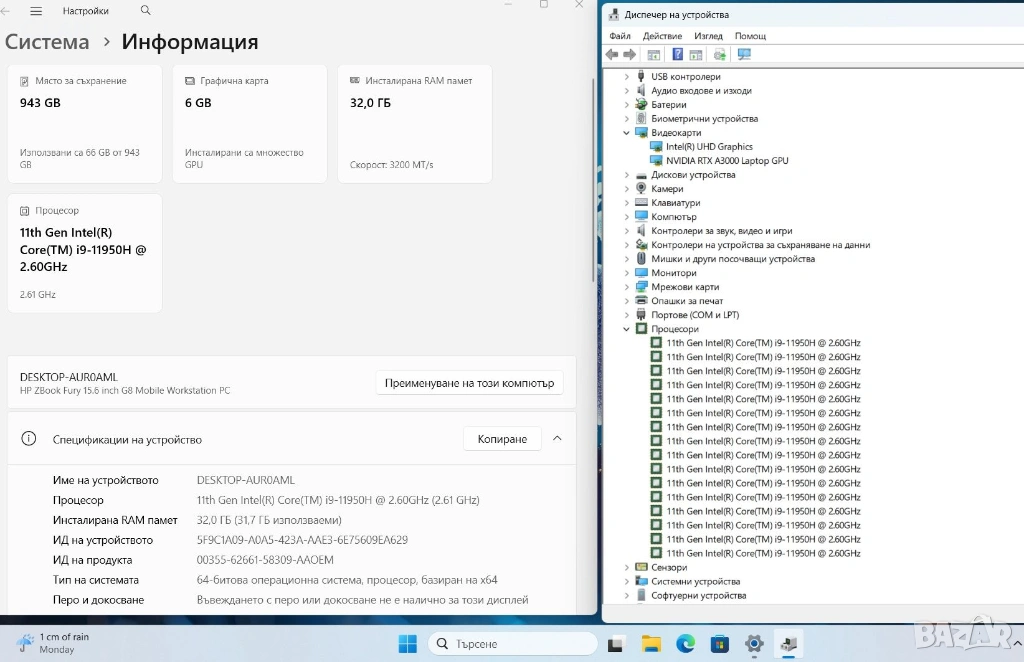Click the Back arrow in Device Manager toolbar
This screenshot has width=1024, height=662.
[612, 55]
